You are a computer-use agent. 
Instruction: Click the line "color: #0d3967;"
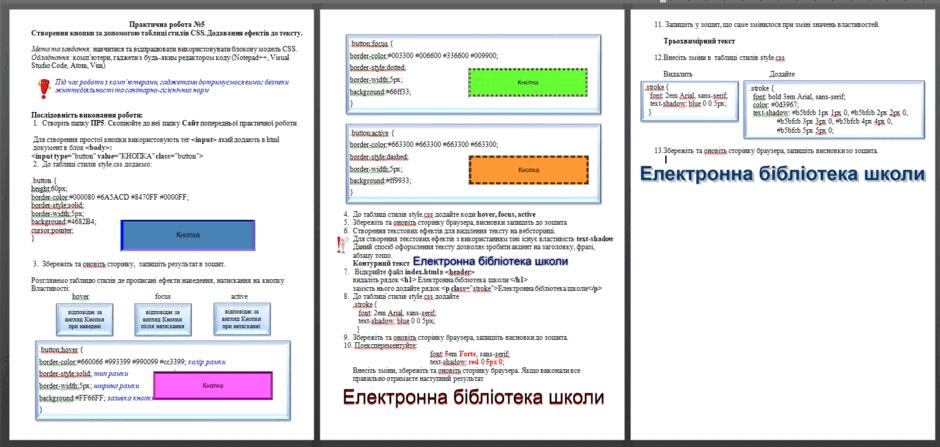coord(776,104)
